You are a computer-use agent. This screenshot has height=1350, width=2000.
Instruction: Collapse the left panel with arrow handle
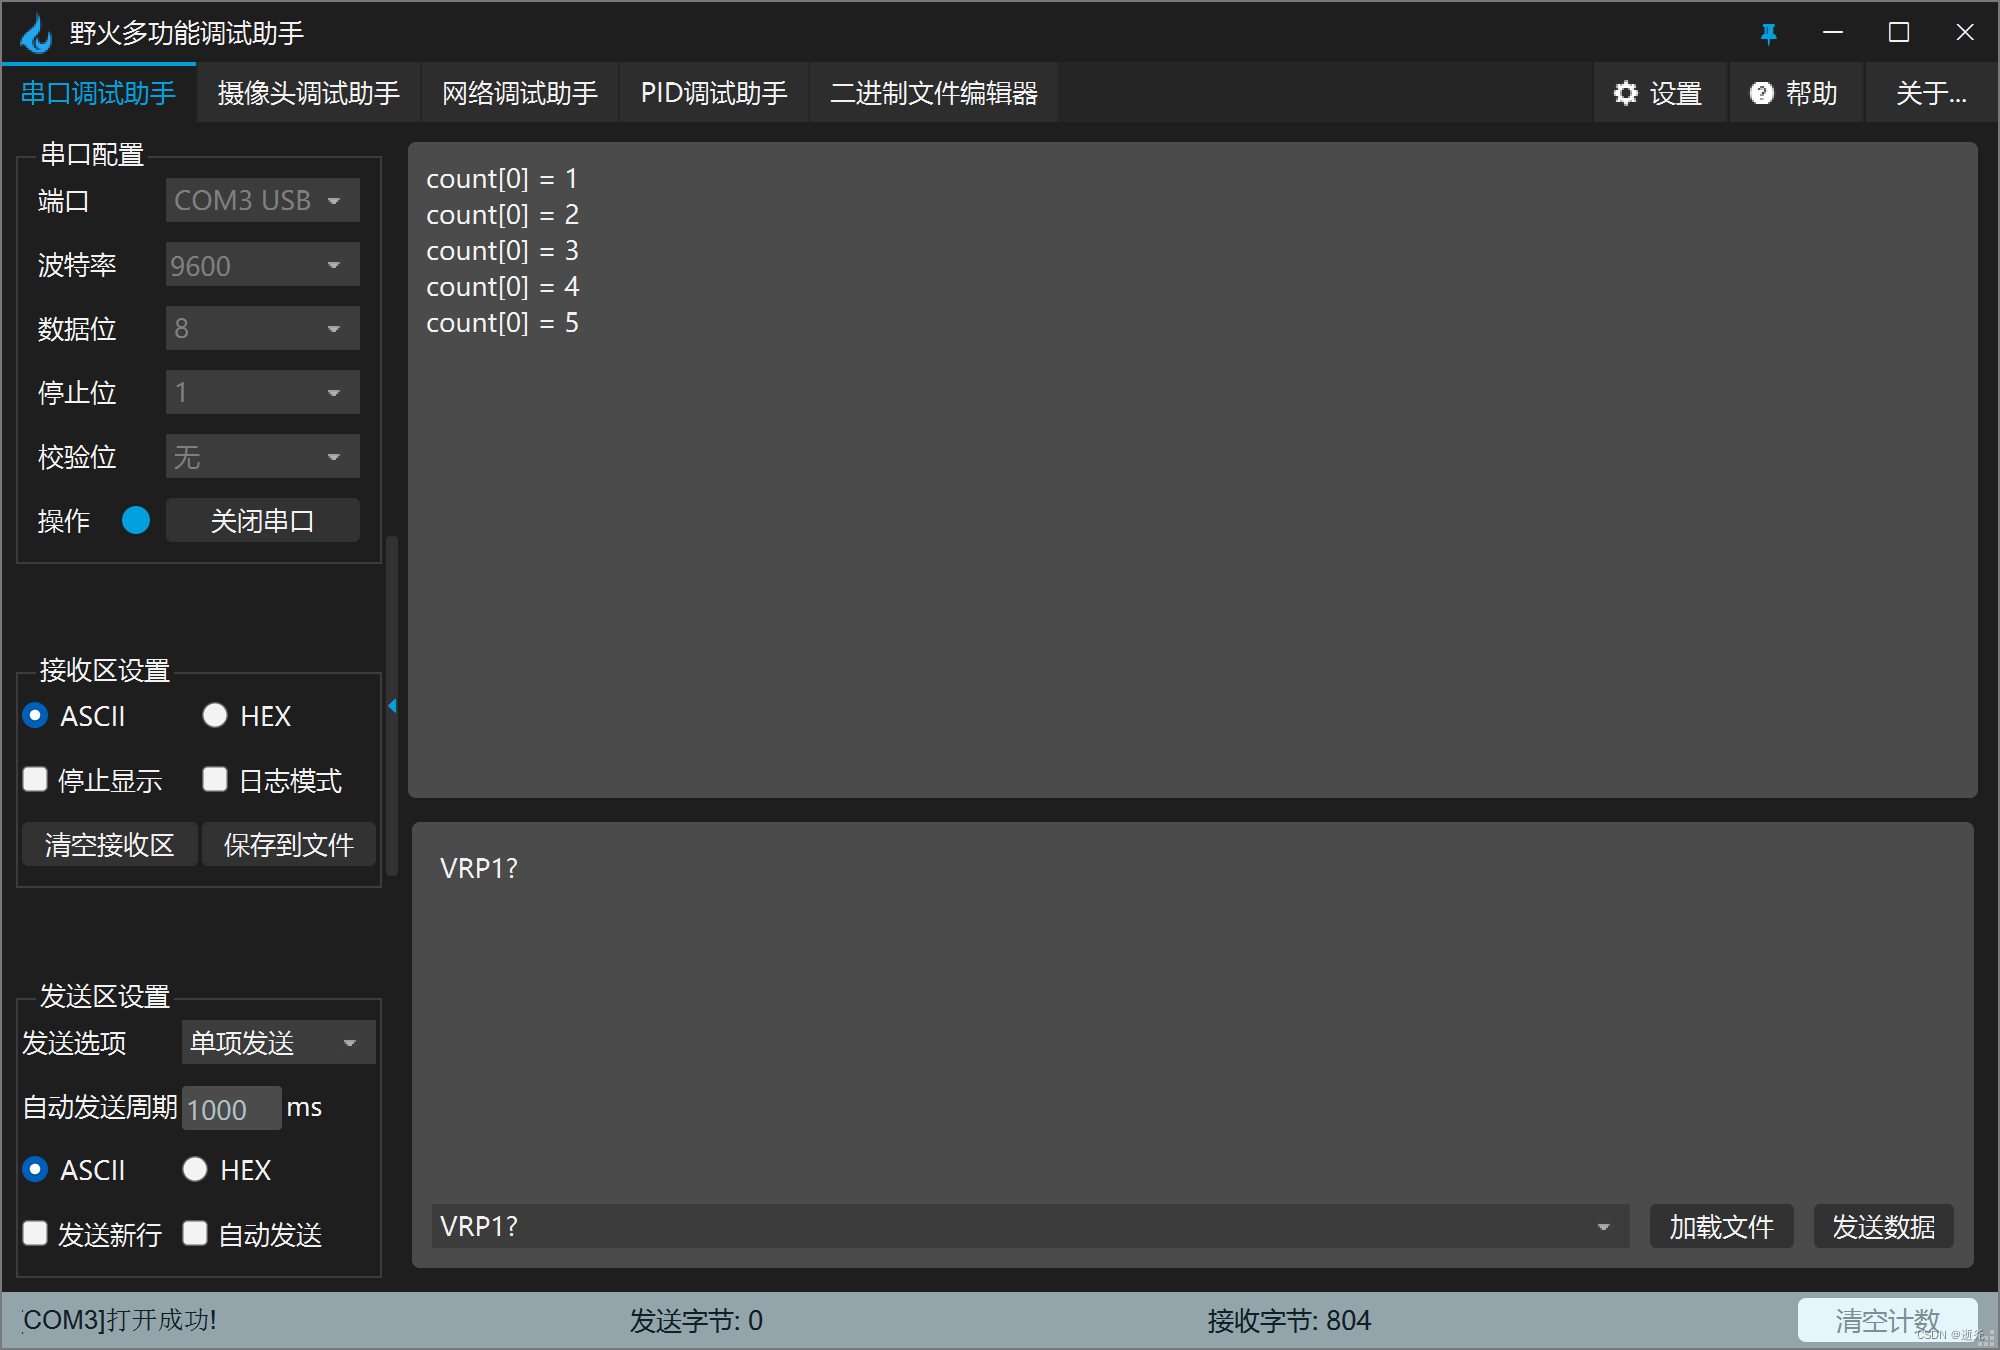392,706
